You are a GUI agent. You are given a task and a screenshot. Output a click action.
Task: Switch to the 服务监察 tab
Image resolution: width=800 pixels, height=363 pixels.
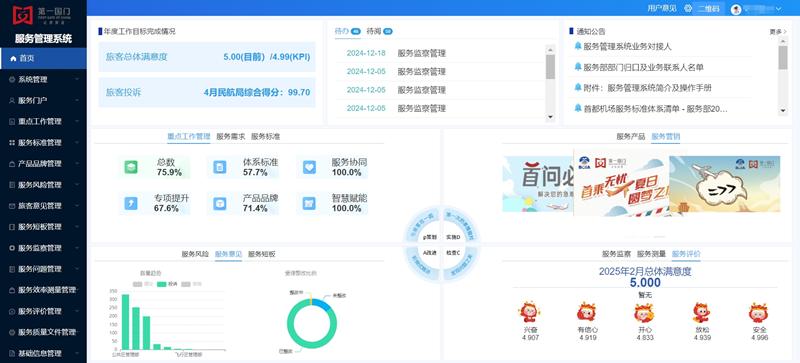(x=616, y=254)
